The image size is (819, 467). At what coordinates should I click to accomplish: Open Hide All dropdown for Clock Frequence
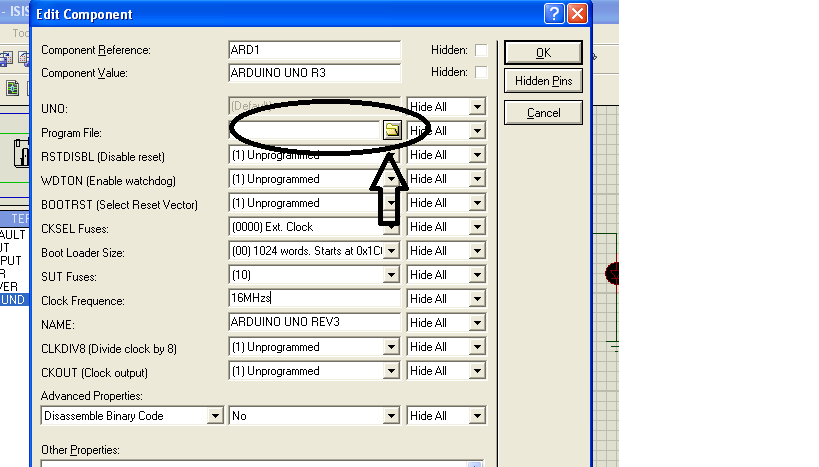coord(477,299)
